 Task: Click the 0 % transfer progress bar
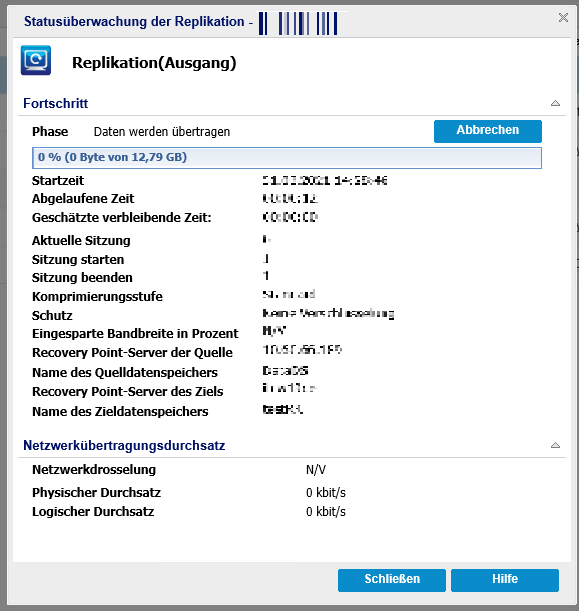pyautogui.click(x=287, y=158)
